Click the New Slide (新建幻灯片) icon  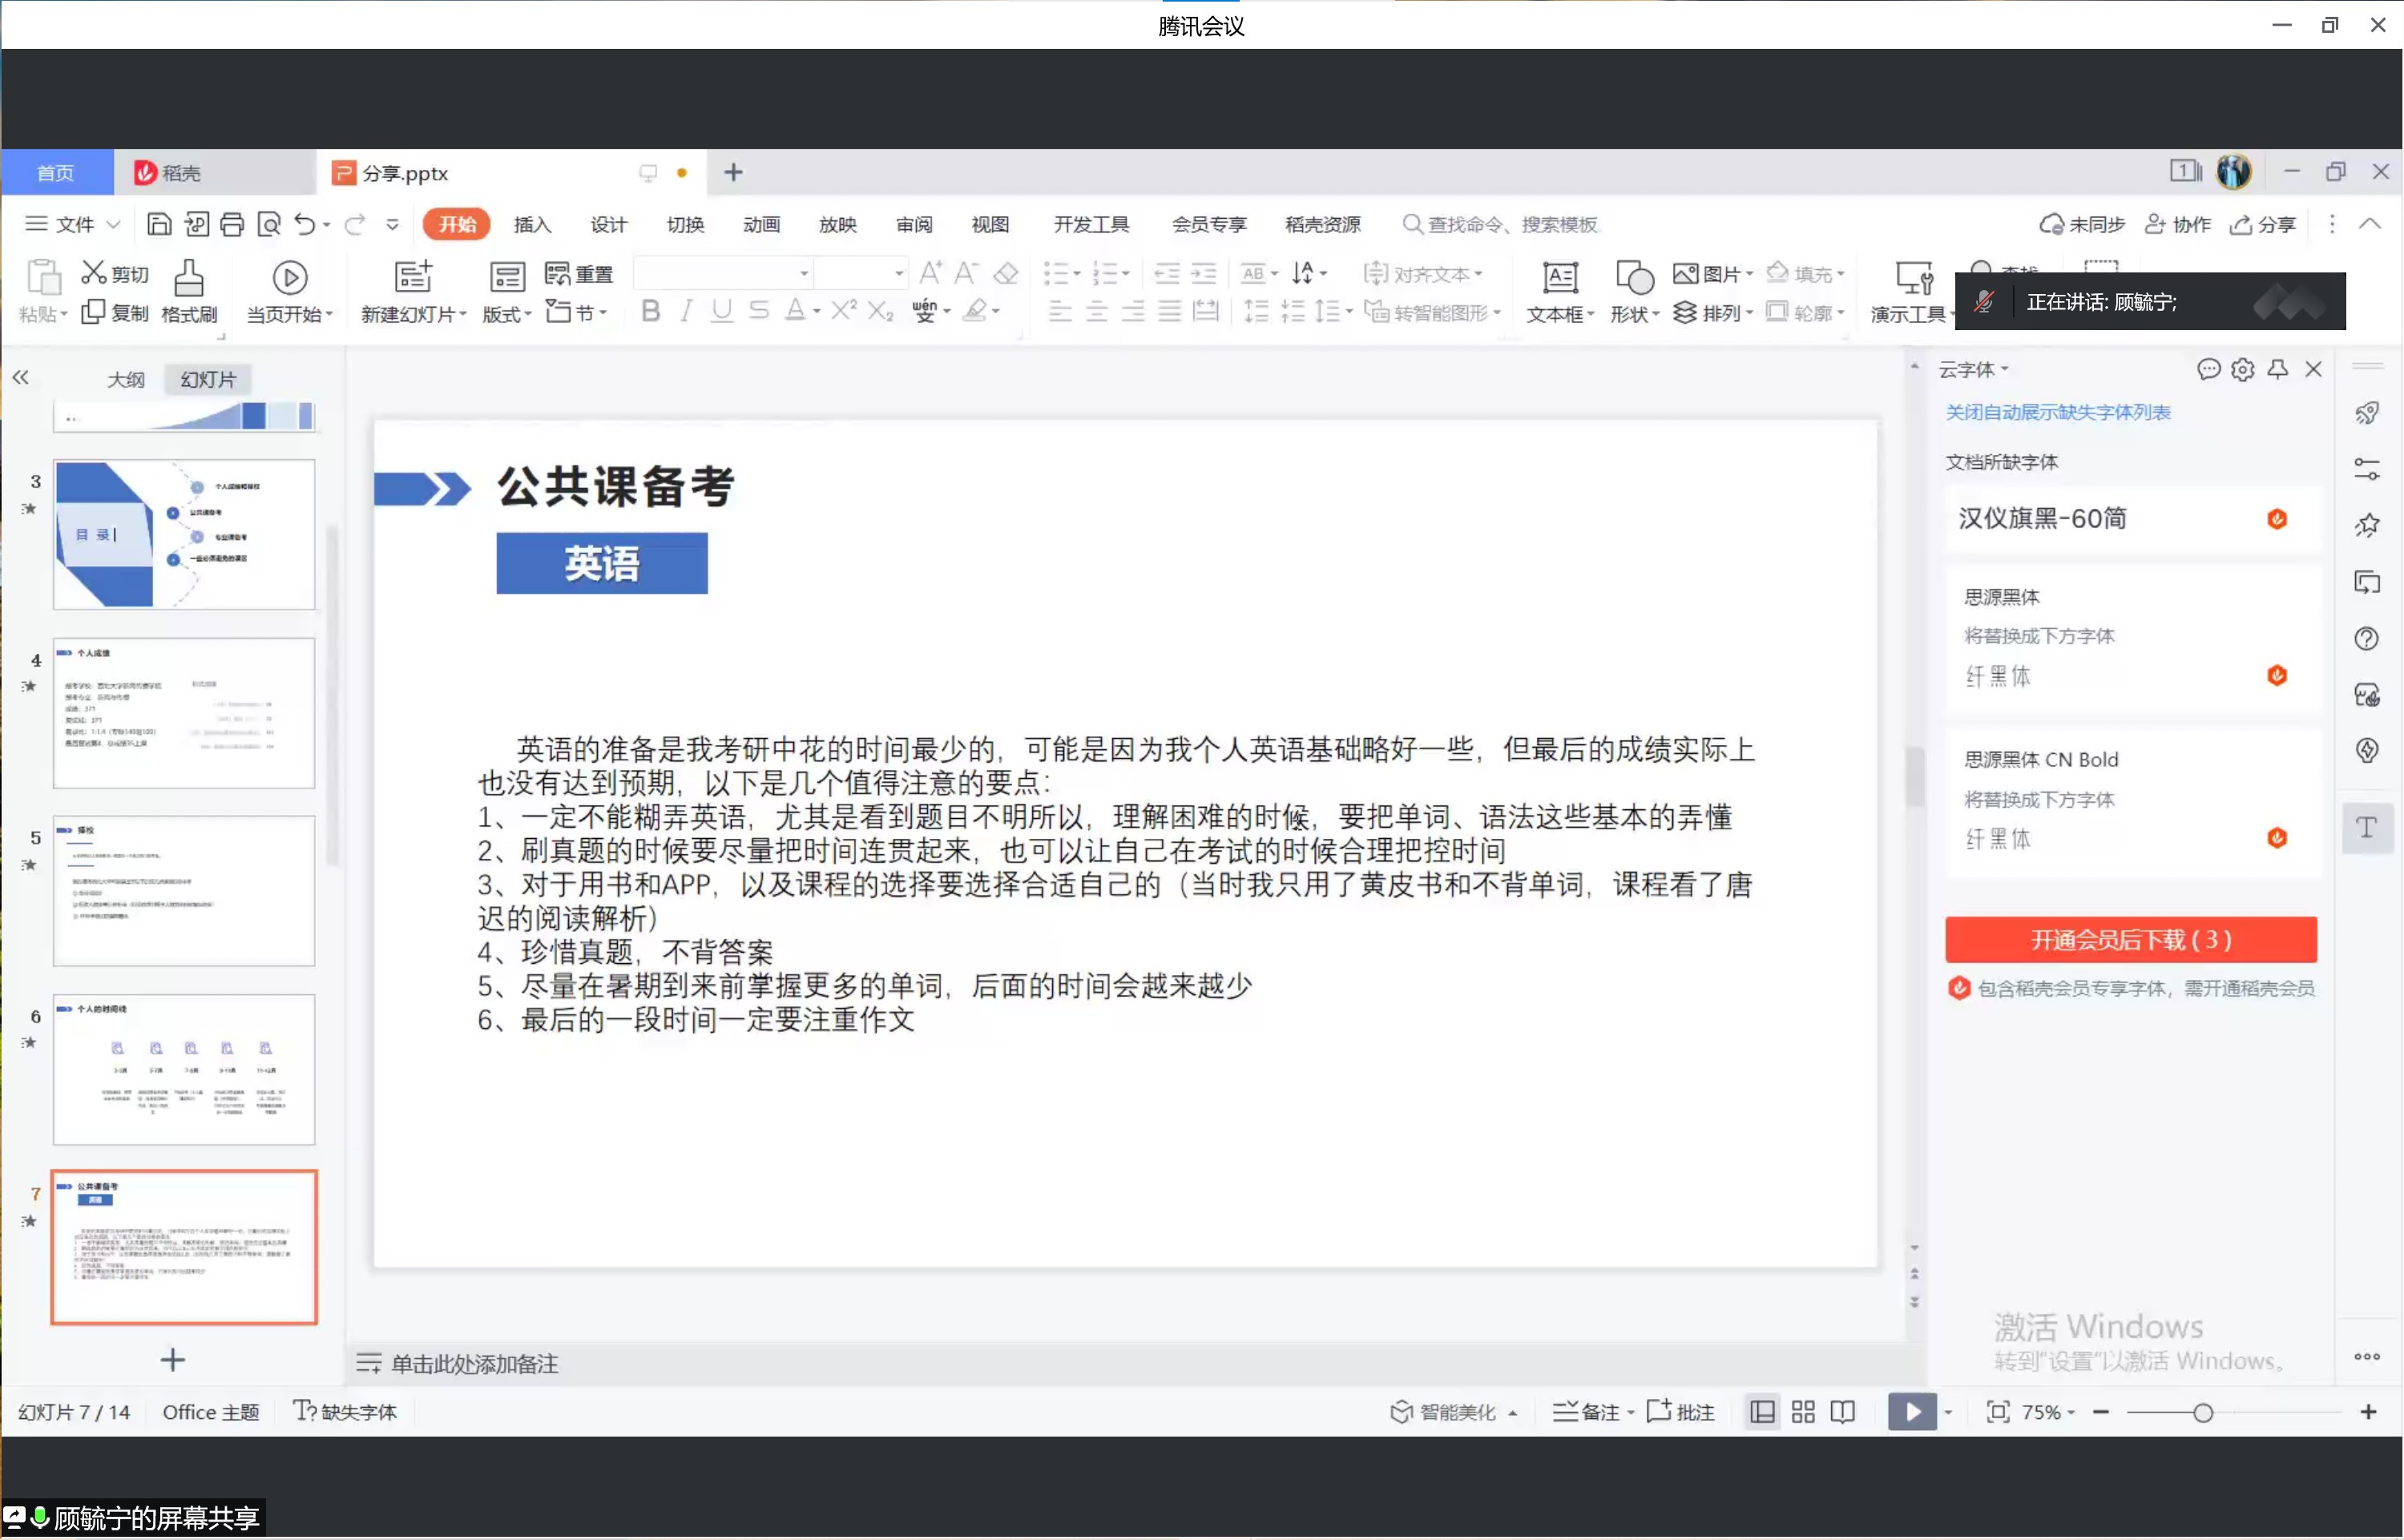click(411, 278)
